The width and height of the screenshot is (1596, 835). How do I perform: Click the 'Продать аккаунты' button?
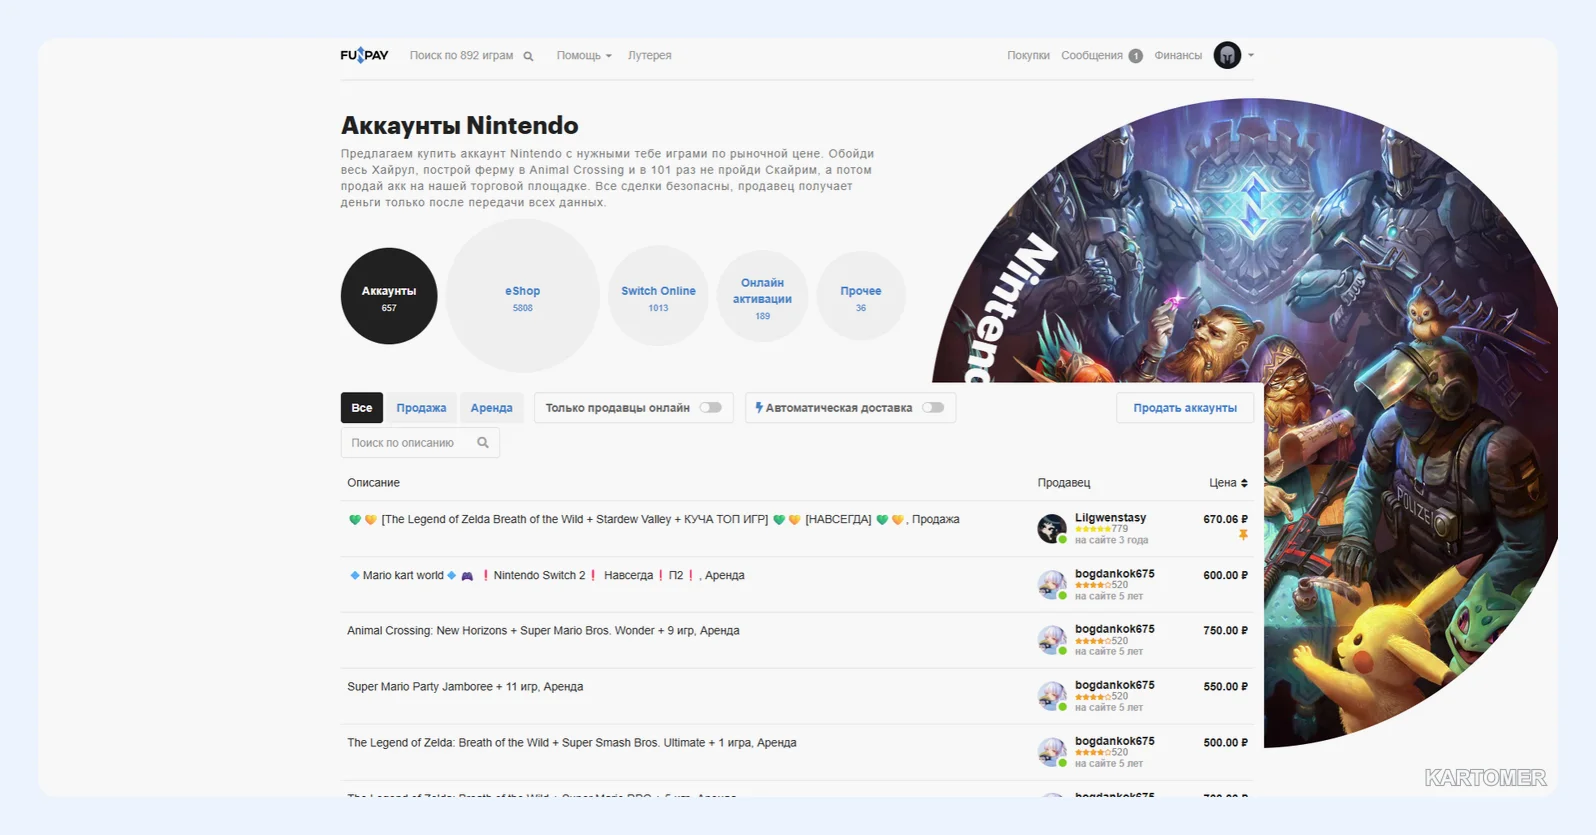(1185, 408)
